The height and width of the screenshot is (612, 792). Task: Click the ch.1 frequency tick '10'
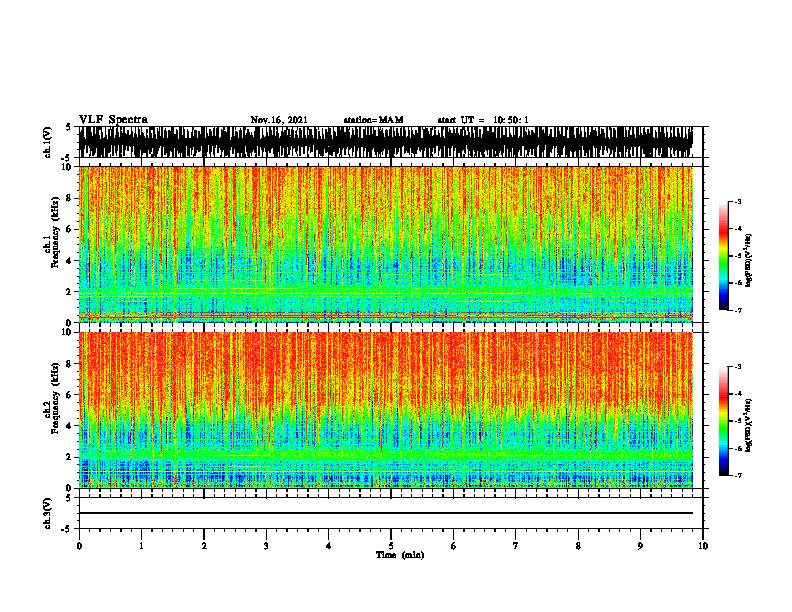67,167
